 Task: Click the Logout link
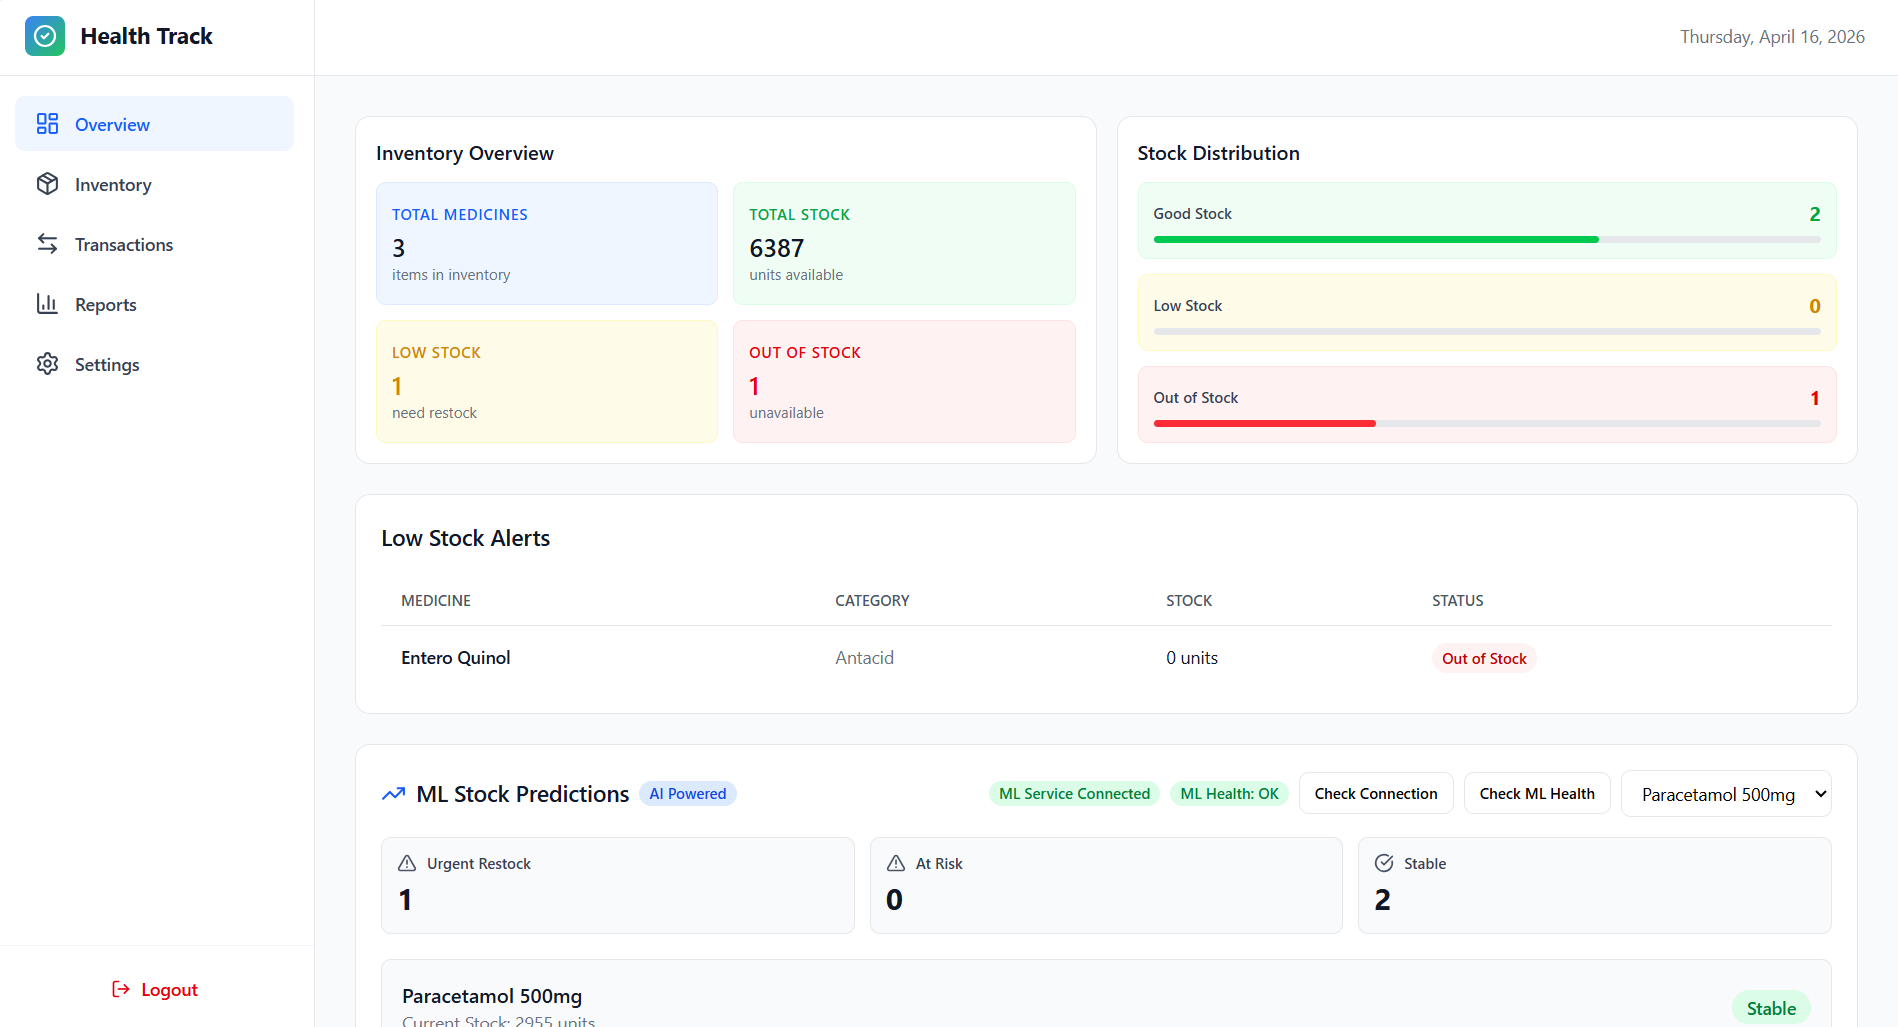169,990
